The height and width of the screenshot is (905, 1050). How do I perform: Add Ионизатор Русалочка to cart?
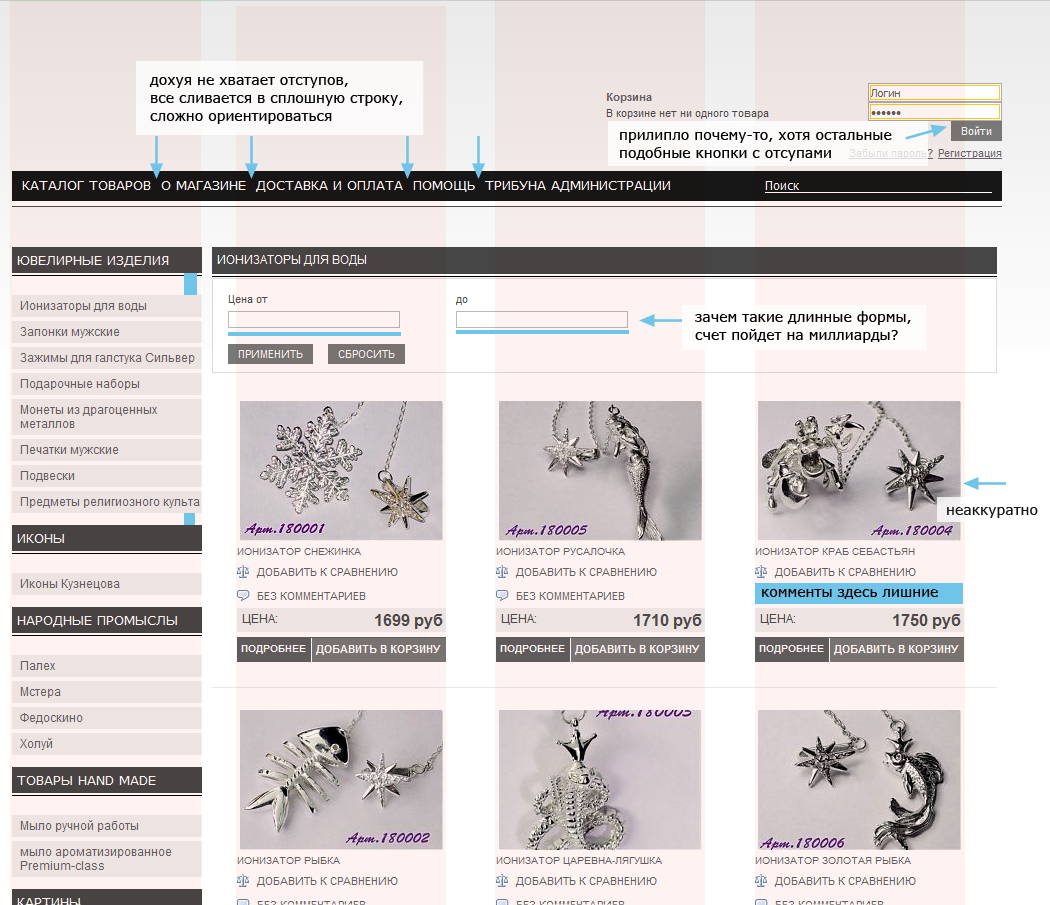[x=638, y=649]
